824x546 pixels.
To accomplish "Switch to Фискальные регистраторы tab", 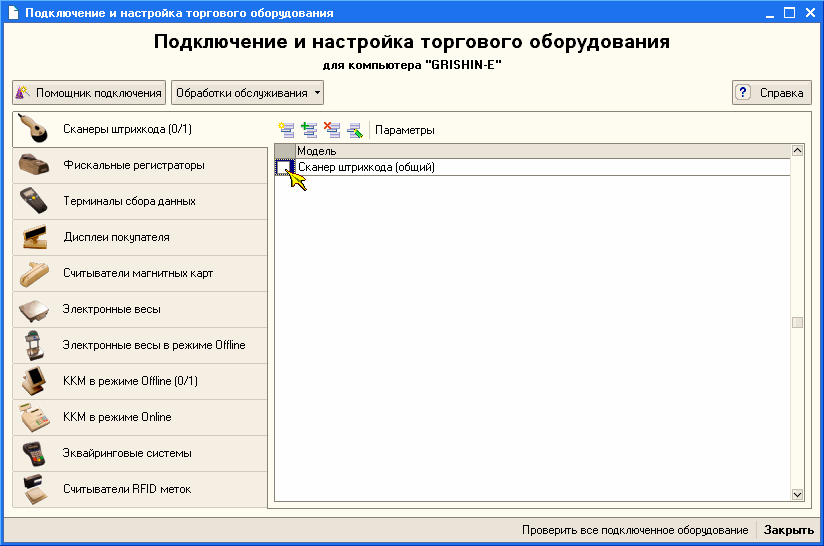I will coord(140,166).
